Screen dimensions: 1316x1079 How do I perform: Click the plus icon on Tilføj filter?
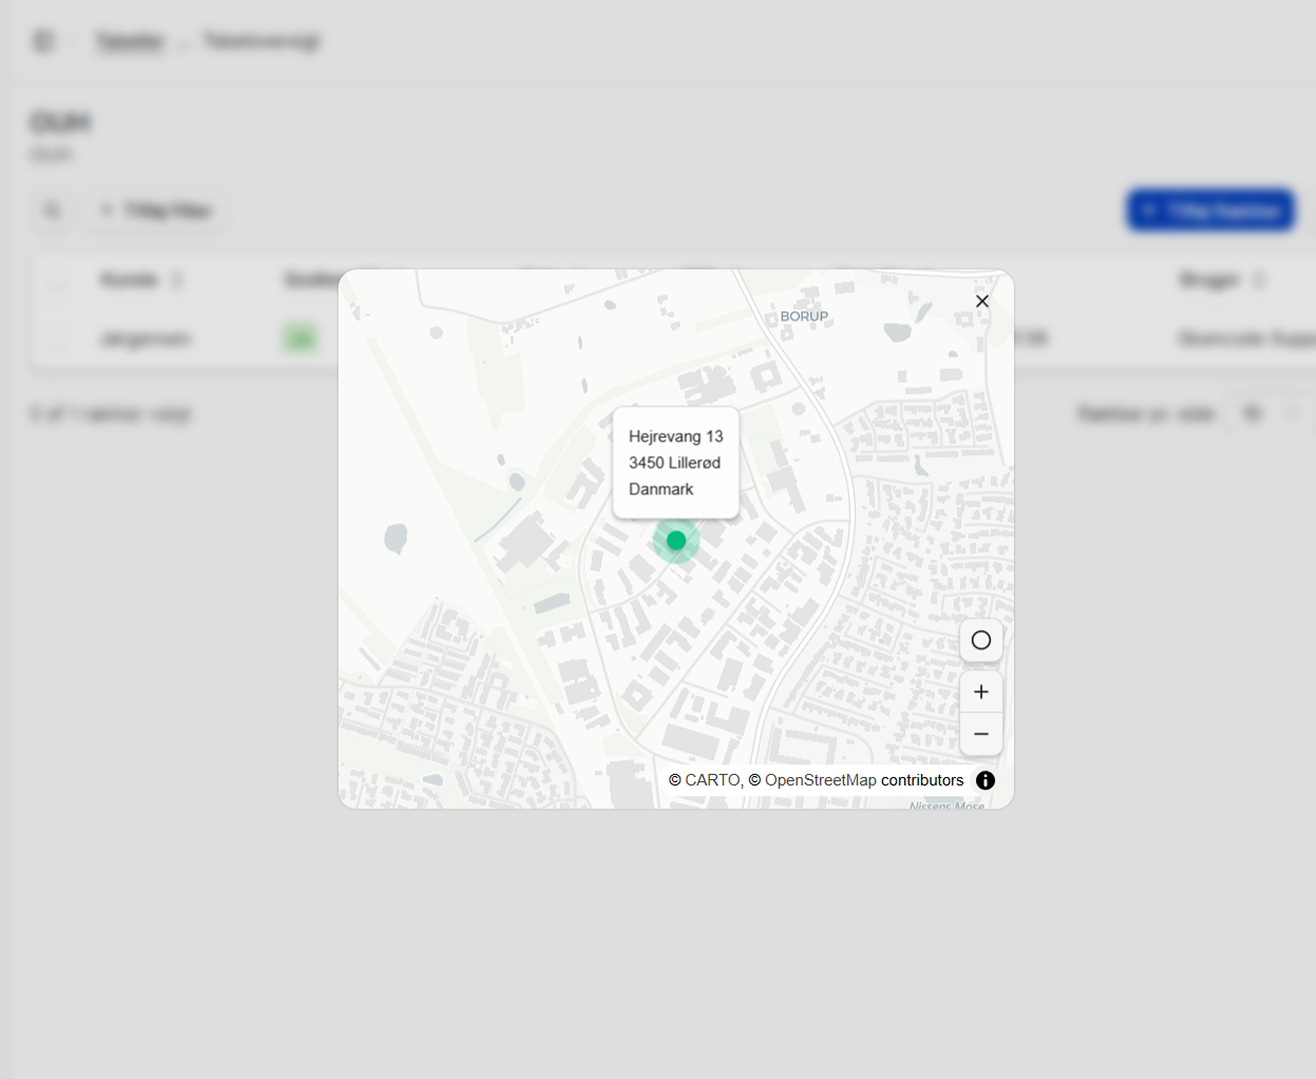coord(106,210)
